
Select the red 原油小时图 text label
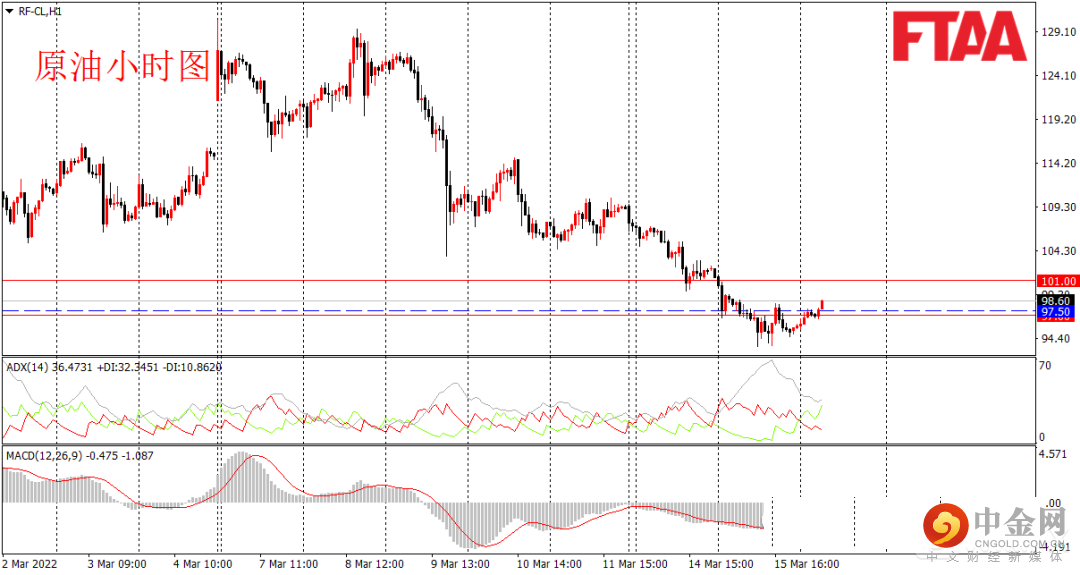(123, 67)
